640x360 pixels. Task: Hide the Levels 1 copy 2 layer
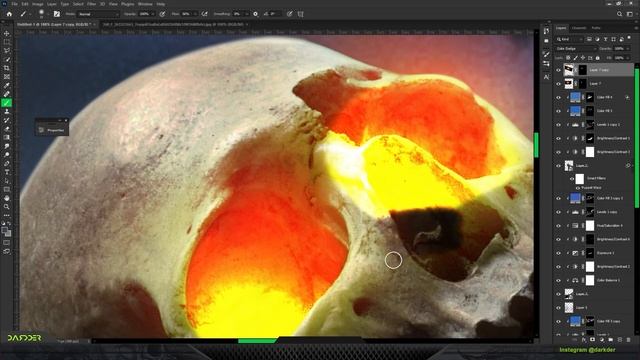point(558,125)
